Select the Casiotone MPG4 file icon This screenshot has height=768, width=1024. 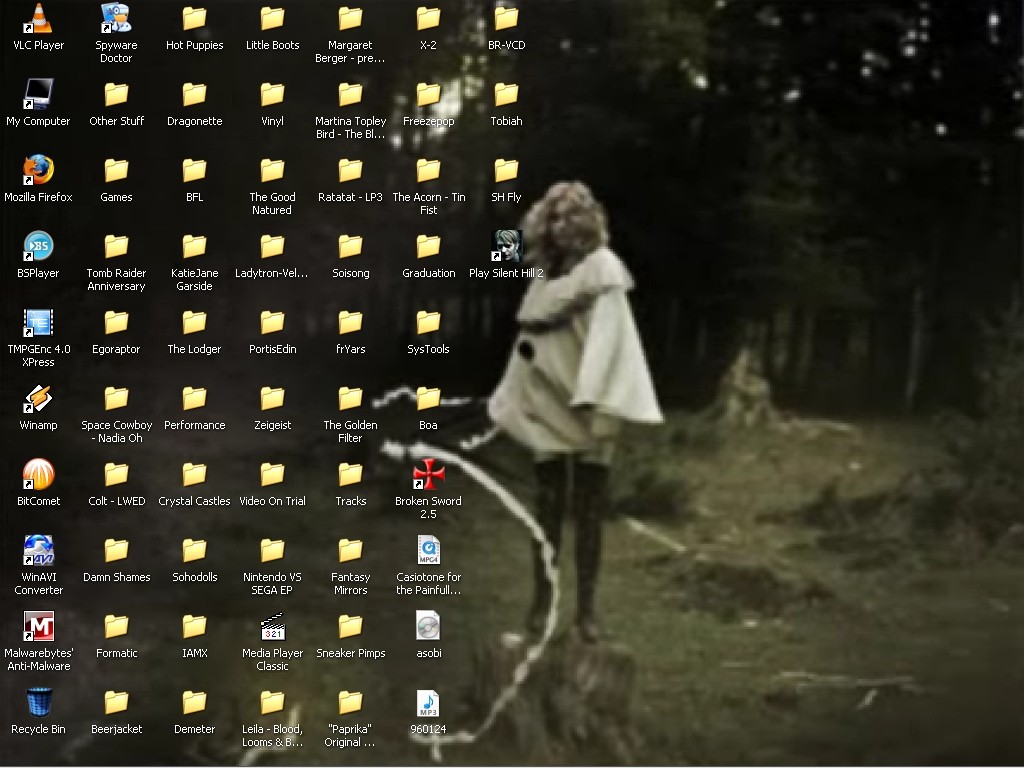[428, 551]
